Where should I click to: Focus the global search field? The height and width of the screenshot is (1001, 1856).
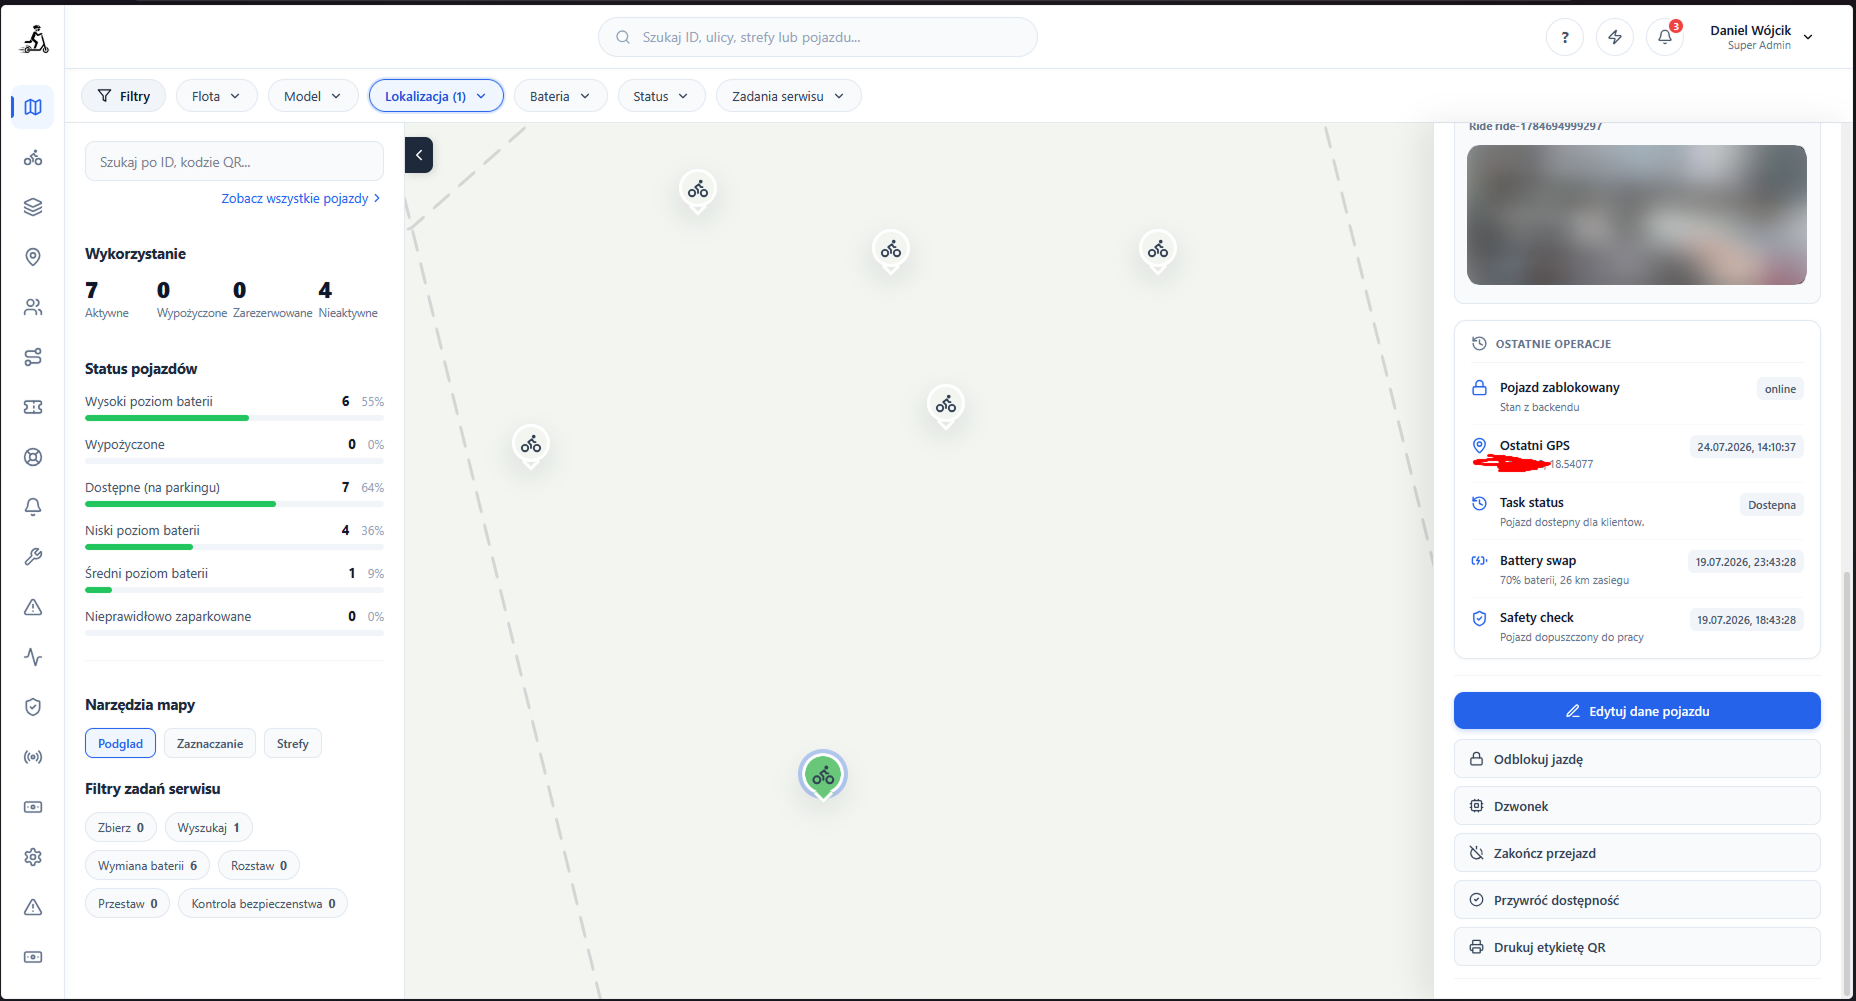[x=818, y=37]
